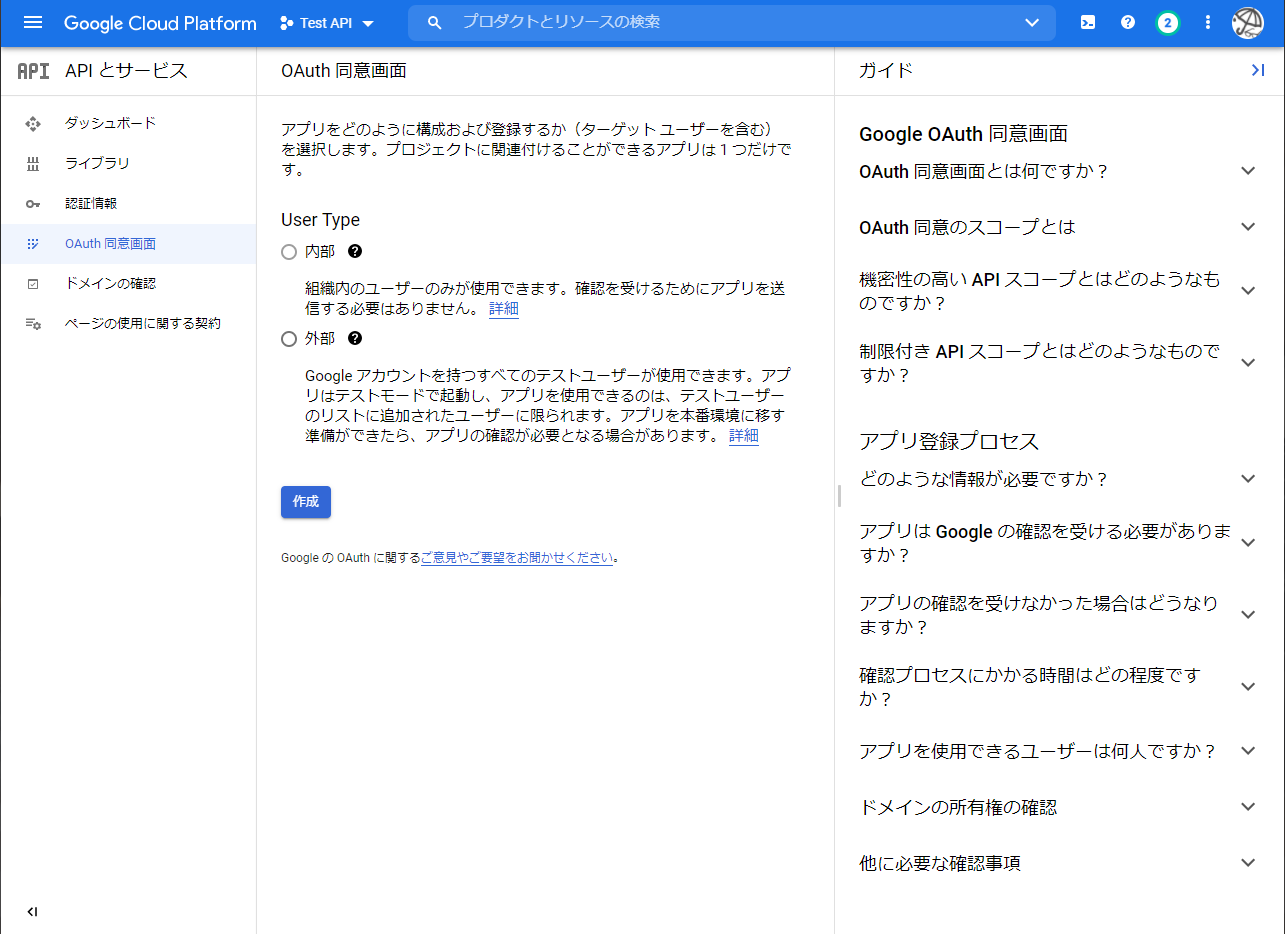
Task: Collapse the ガイド panel with arrow icon
Action: tap(1258, 70)
